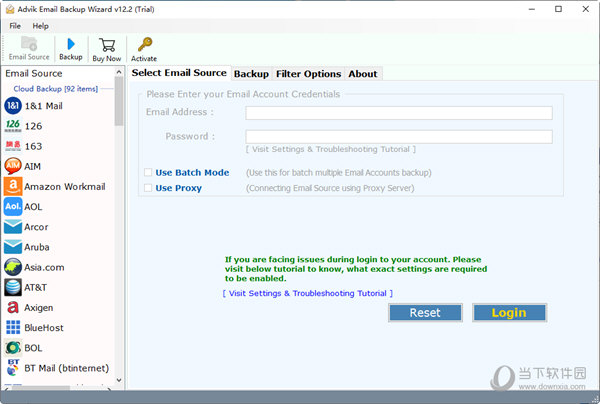Open Buy Now shopping cart icon
The height and width of the screenshot is (404, 600).
tap(107, 45)
